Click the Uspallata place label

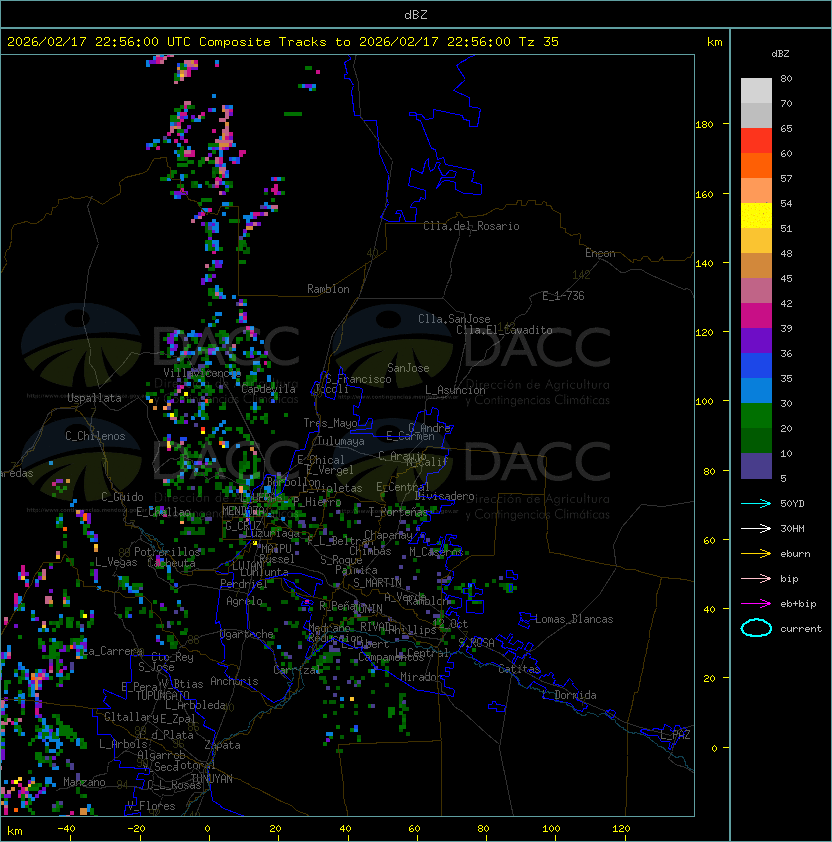(95, 398)
